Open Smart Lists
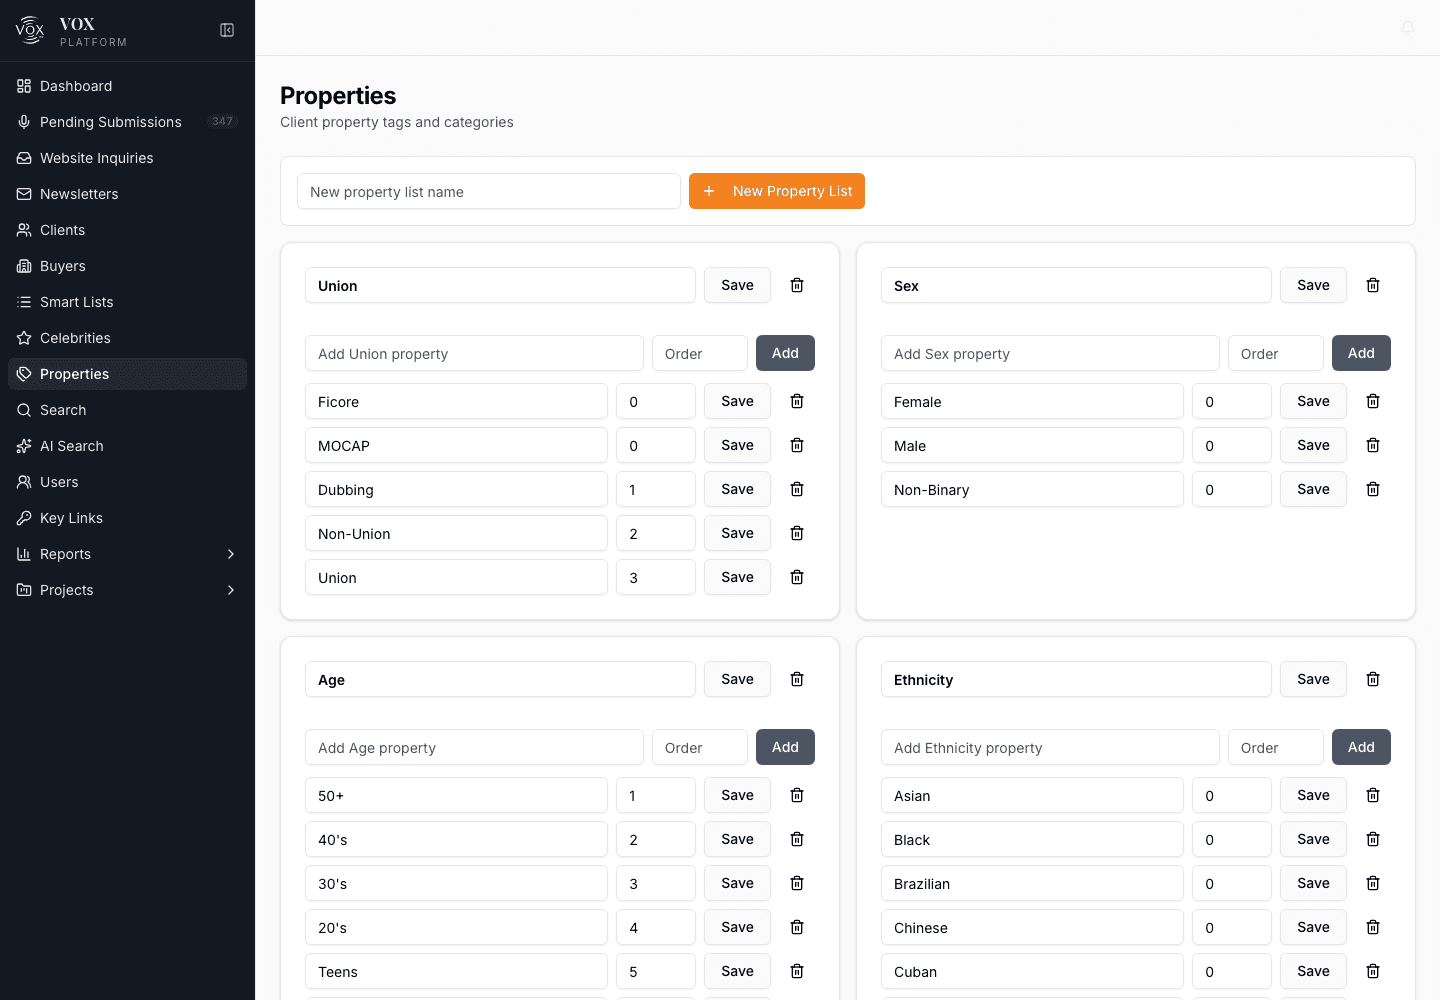The image size is (1440, 1000). (127, 302)
